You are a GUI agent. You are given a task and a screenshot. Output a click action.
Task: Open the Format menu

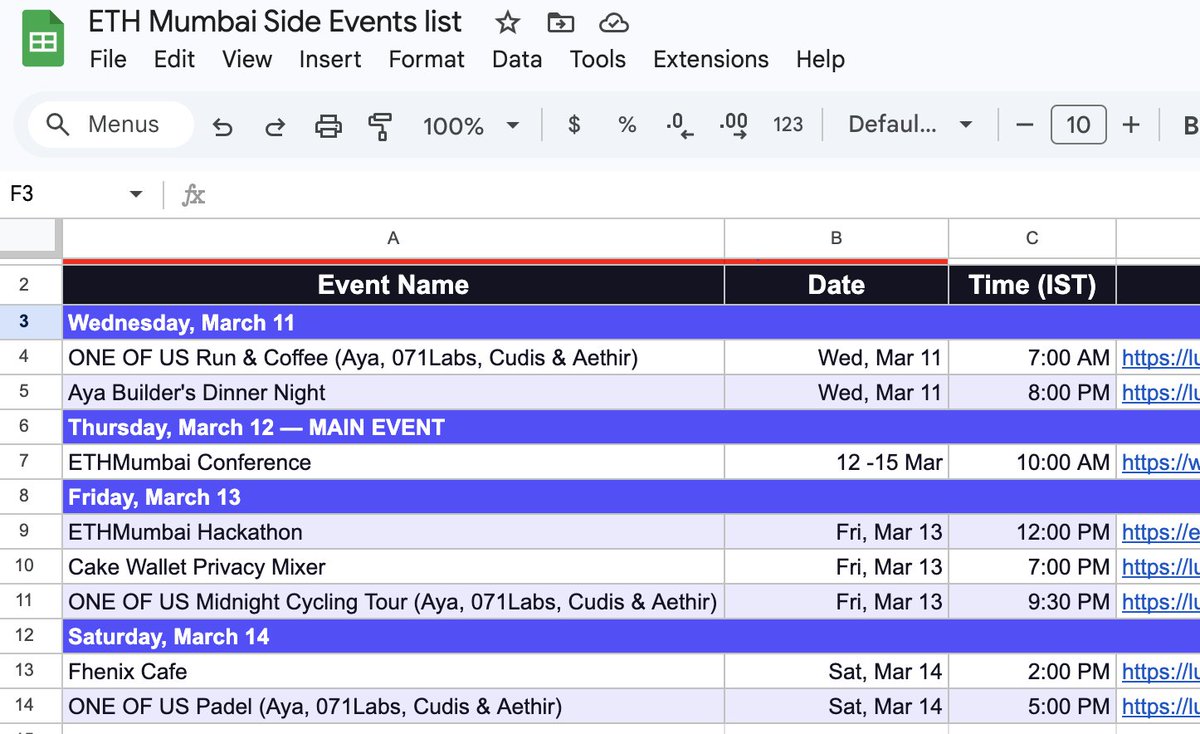427,59
